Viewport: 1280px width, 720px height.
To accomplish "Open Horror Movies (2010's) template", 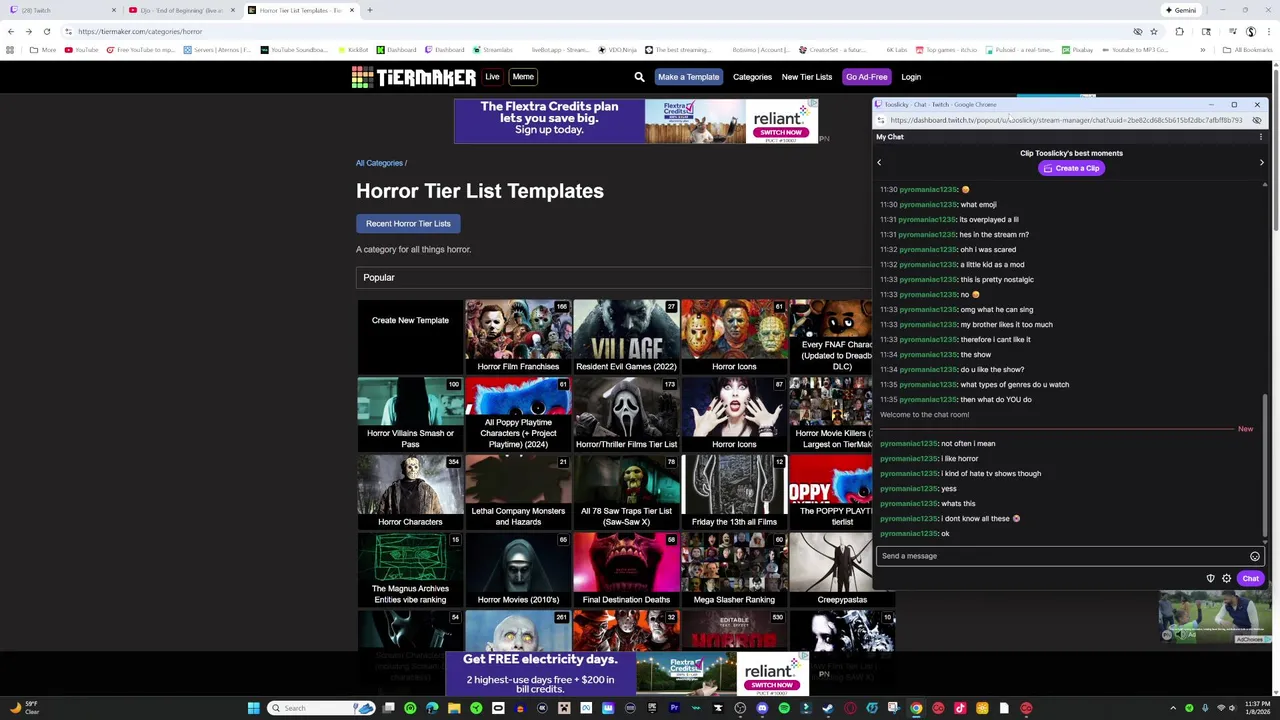I will pyautogui.click(x=518, y=570).
